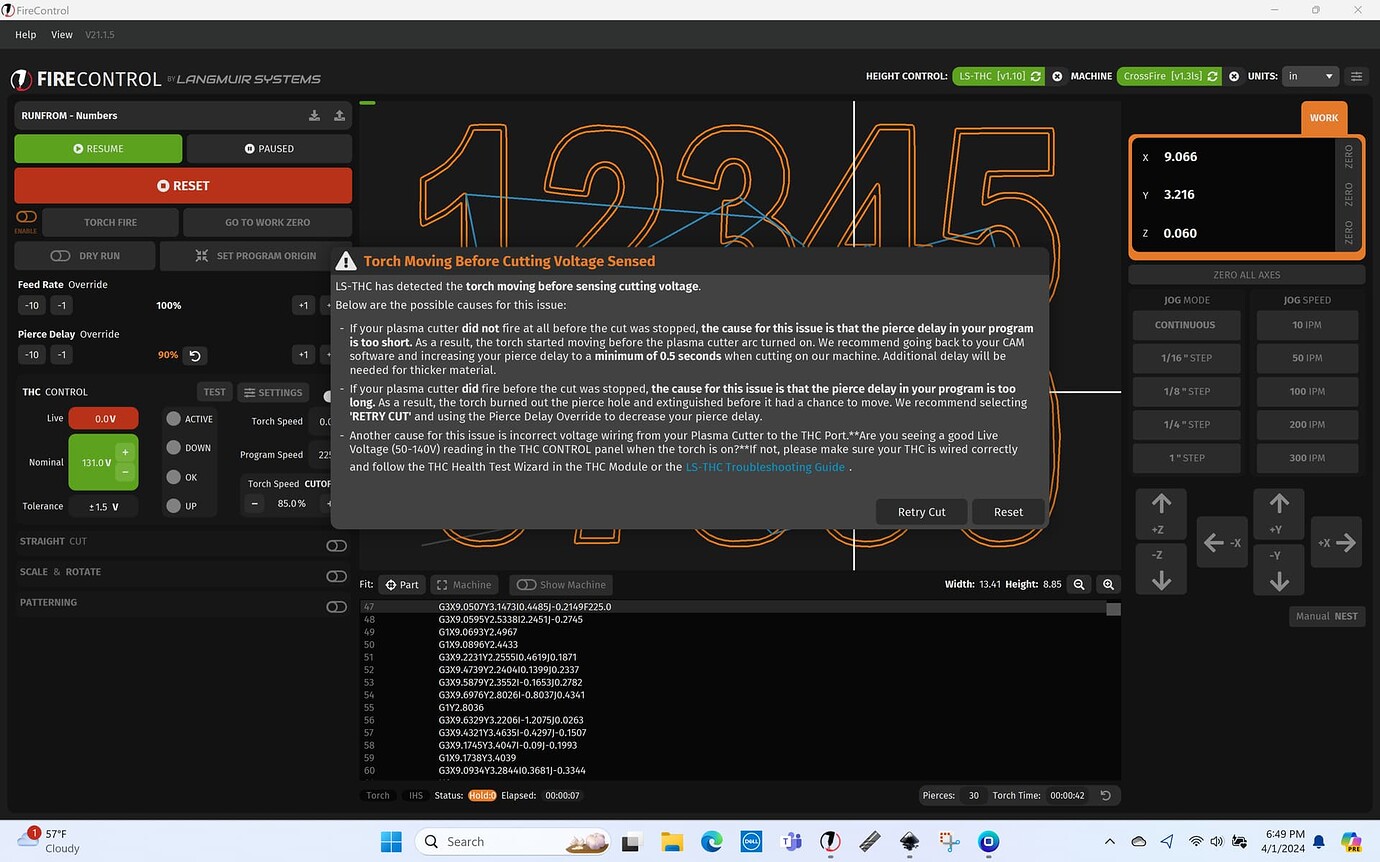Open the View menu
Viewport: 1380px width, 862px height.
[62, 34]
